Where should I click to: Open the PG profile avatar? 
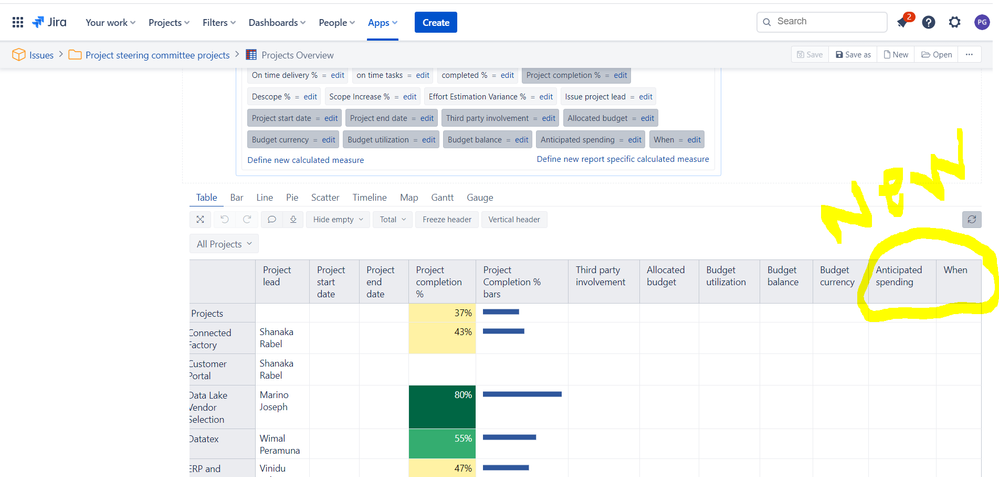click(x=982, y=22)
